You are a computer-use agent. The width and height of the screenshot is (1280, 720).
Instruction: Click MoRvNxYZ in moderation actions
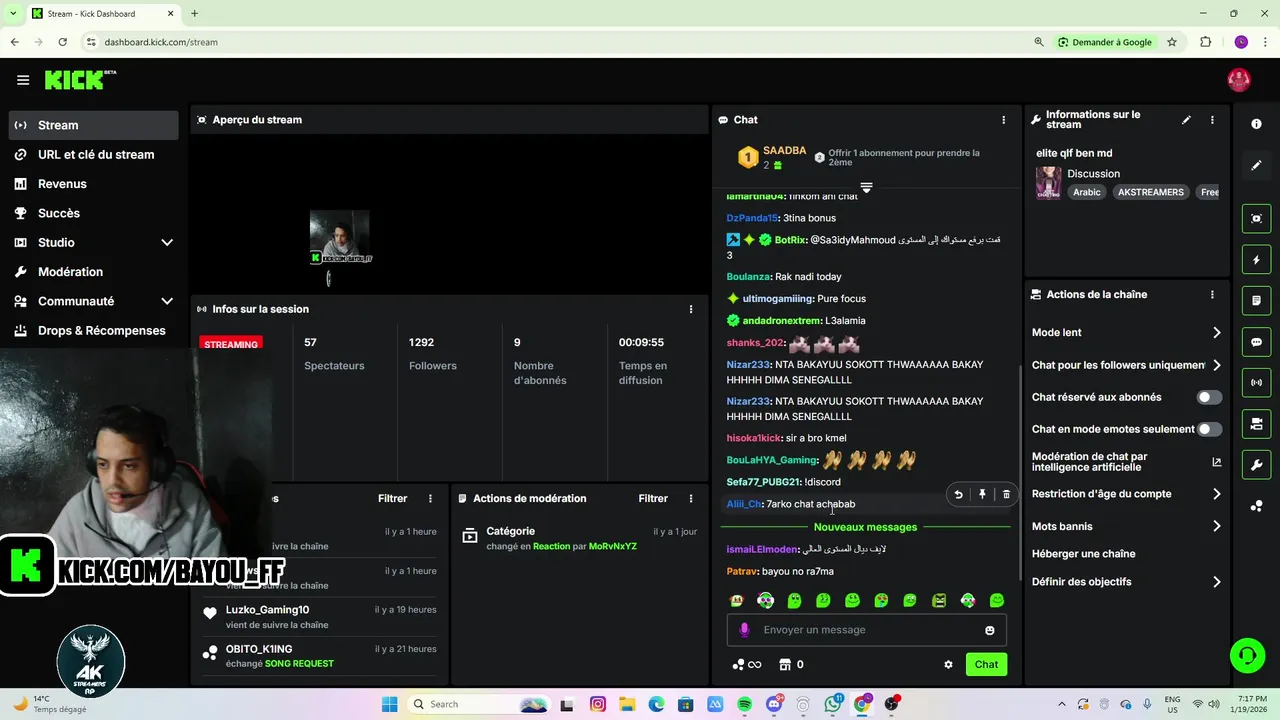612,546
